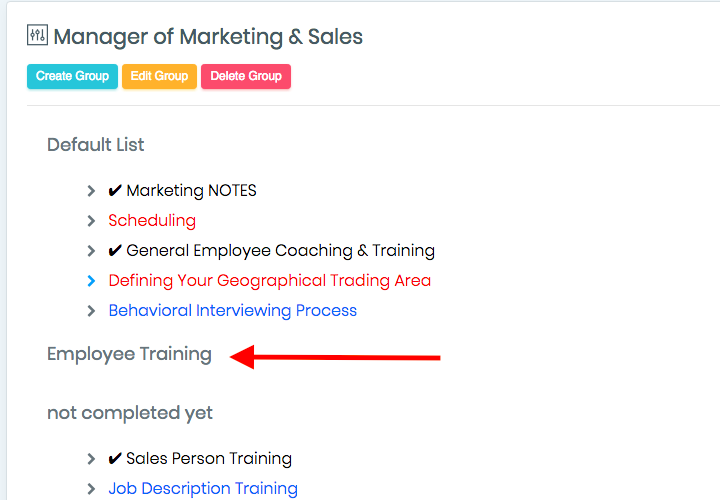Click the sliders icon beside the page title

[37, 35]
